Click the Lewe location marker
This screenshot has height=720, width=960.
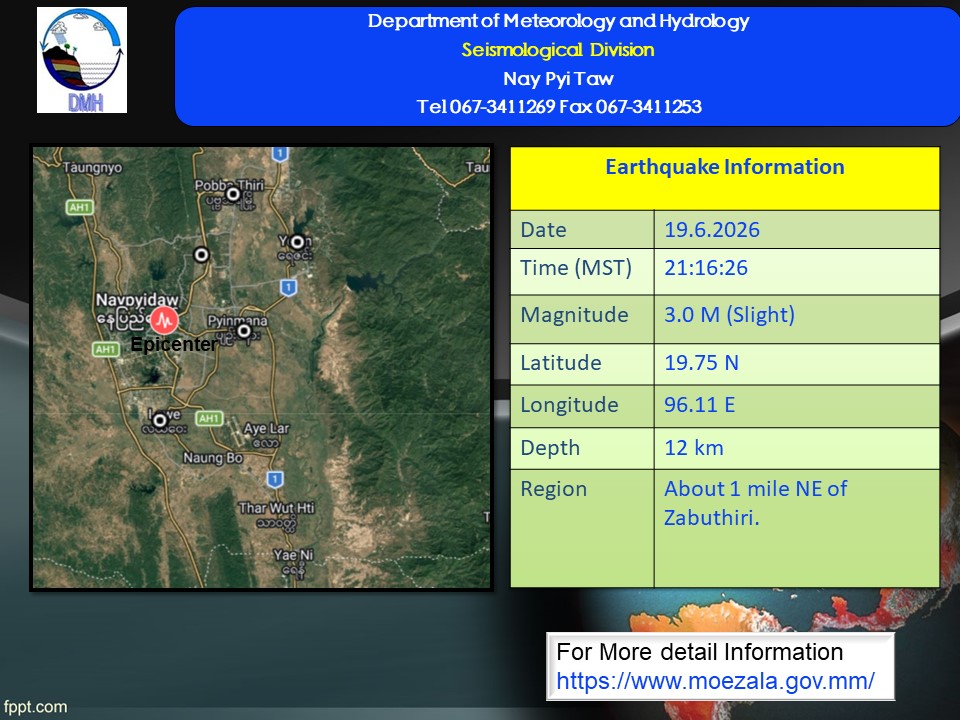160,421
